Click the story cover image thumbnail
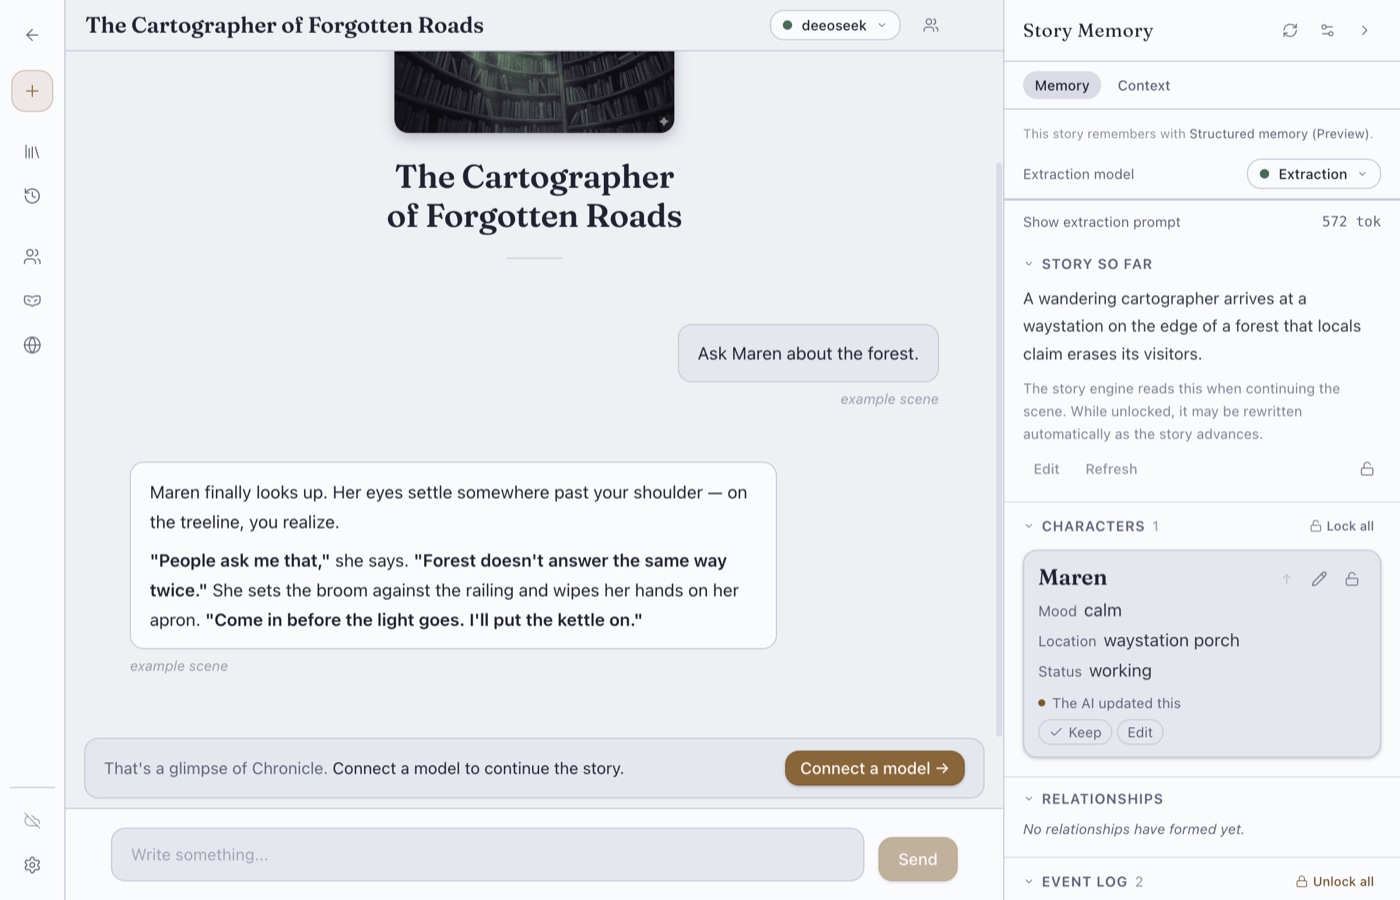The image size is (1400, 900). point(534,92)
